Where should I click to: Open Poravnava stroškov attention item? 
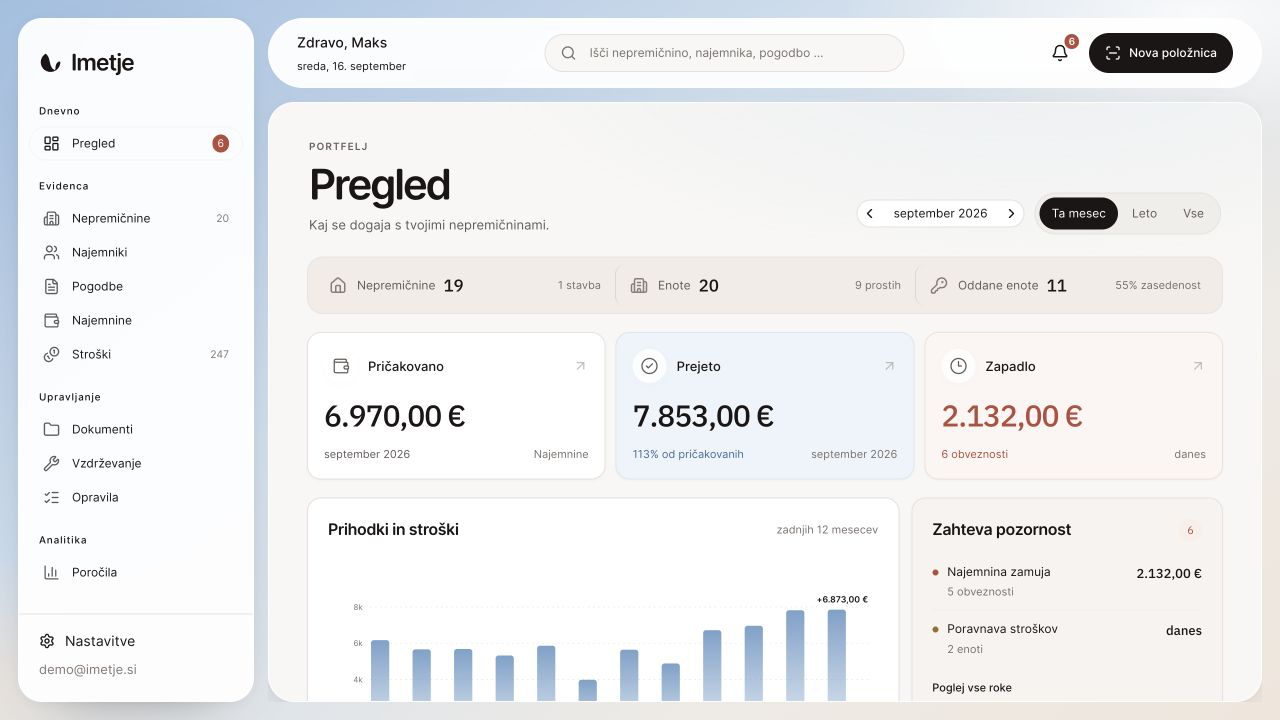(1067, 638)
